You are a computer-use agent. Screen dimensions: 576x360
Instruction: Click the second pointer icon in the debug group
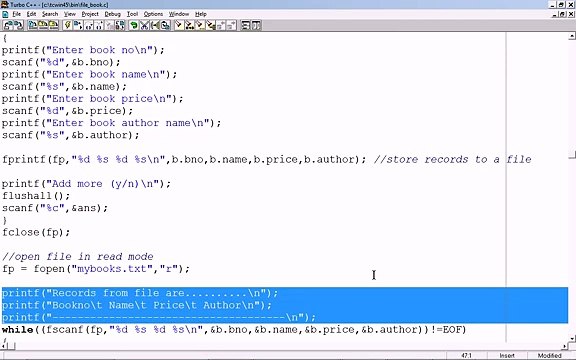tap(190, 25)
